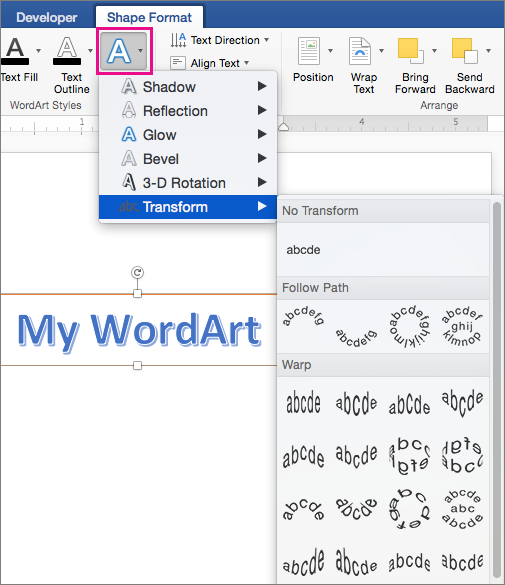
Task: Click the Send Backward icon
Action: point(464,51)
